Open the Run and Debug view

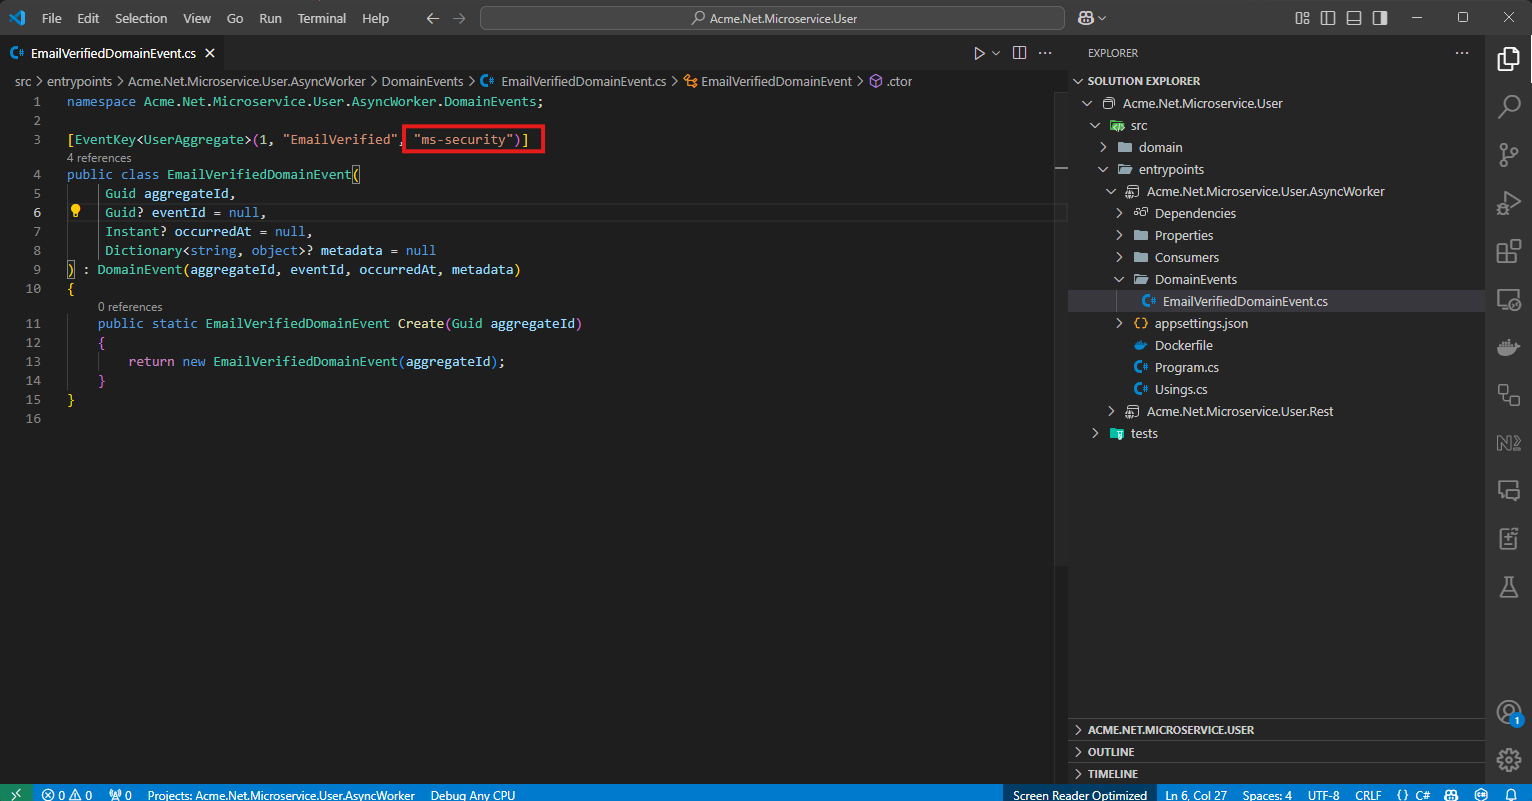coord(1508,203)
